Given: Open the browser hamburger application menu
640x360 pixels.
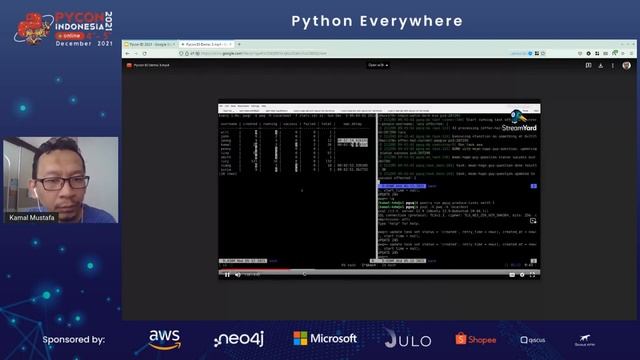Looking at the screenshot, I should (x=631, y=53).
